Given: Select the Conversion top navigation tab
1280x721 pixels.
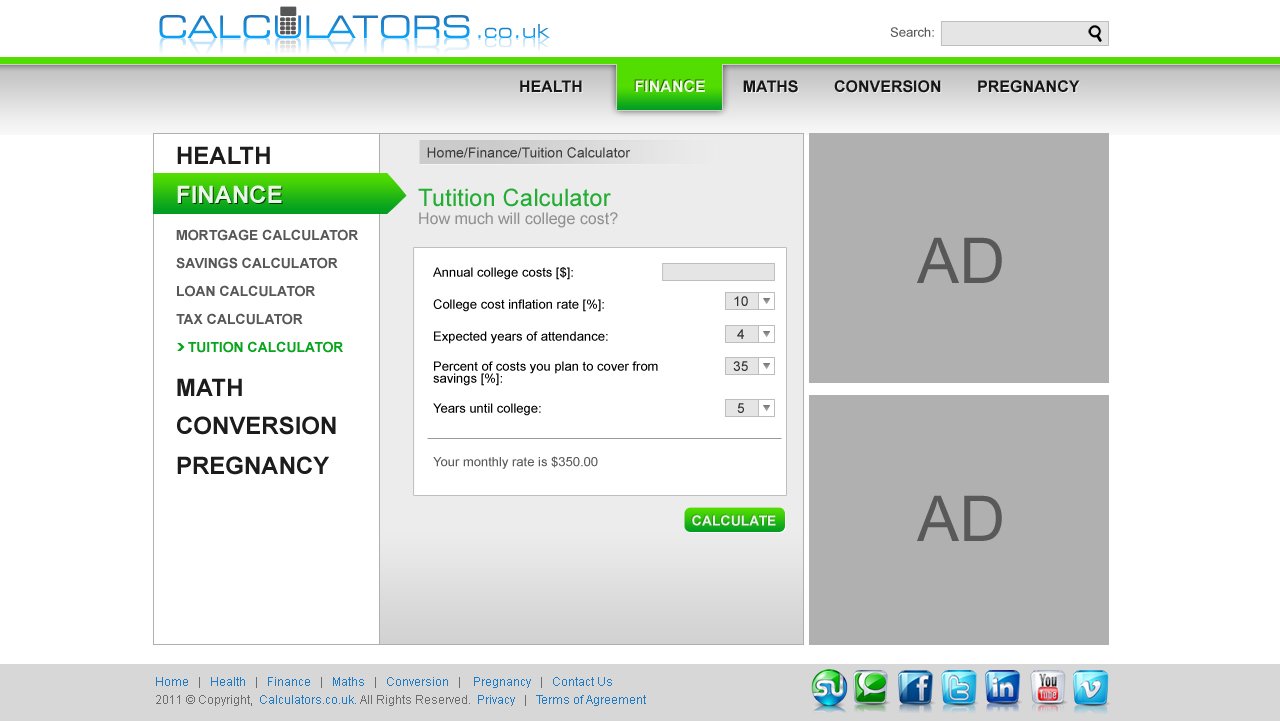Looking at the screenshot, I should [x=887, y=87].
